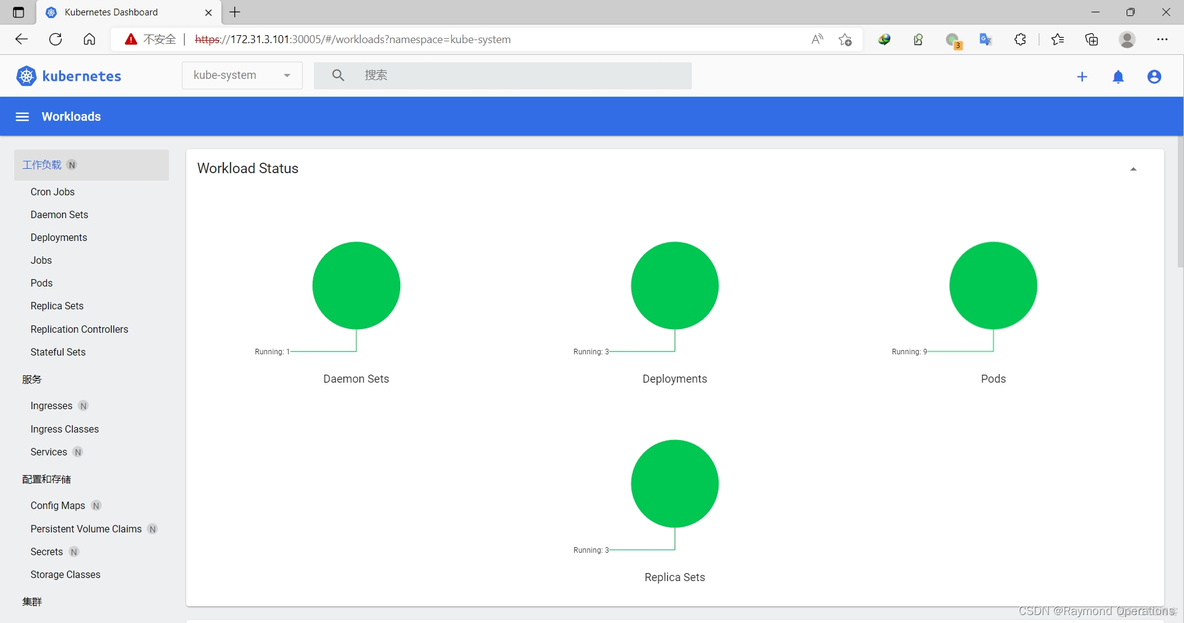Open the notifications bell
The height and width of the screenshot is (623, 1184).
[x=1118, y=77]
